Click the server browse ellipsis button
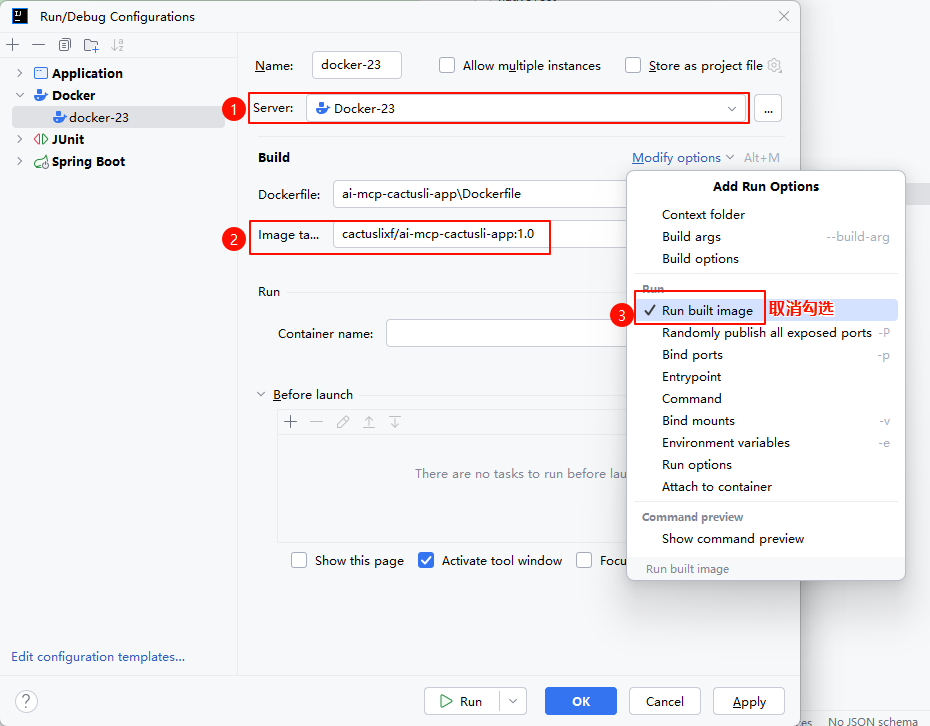The image size is (930, 726). [768, 109]
